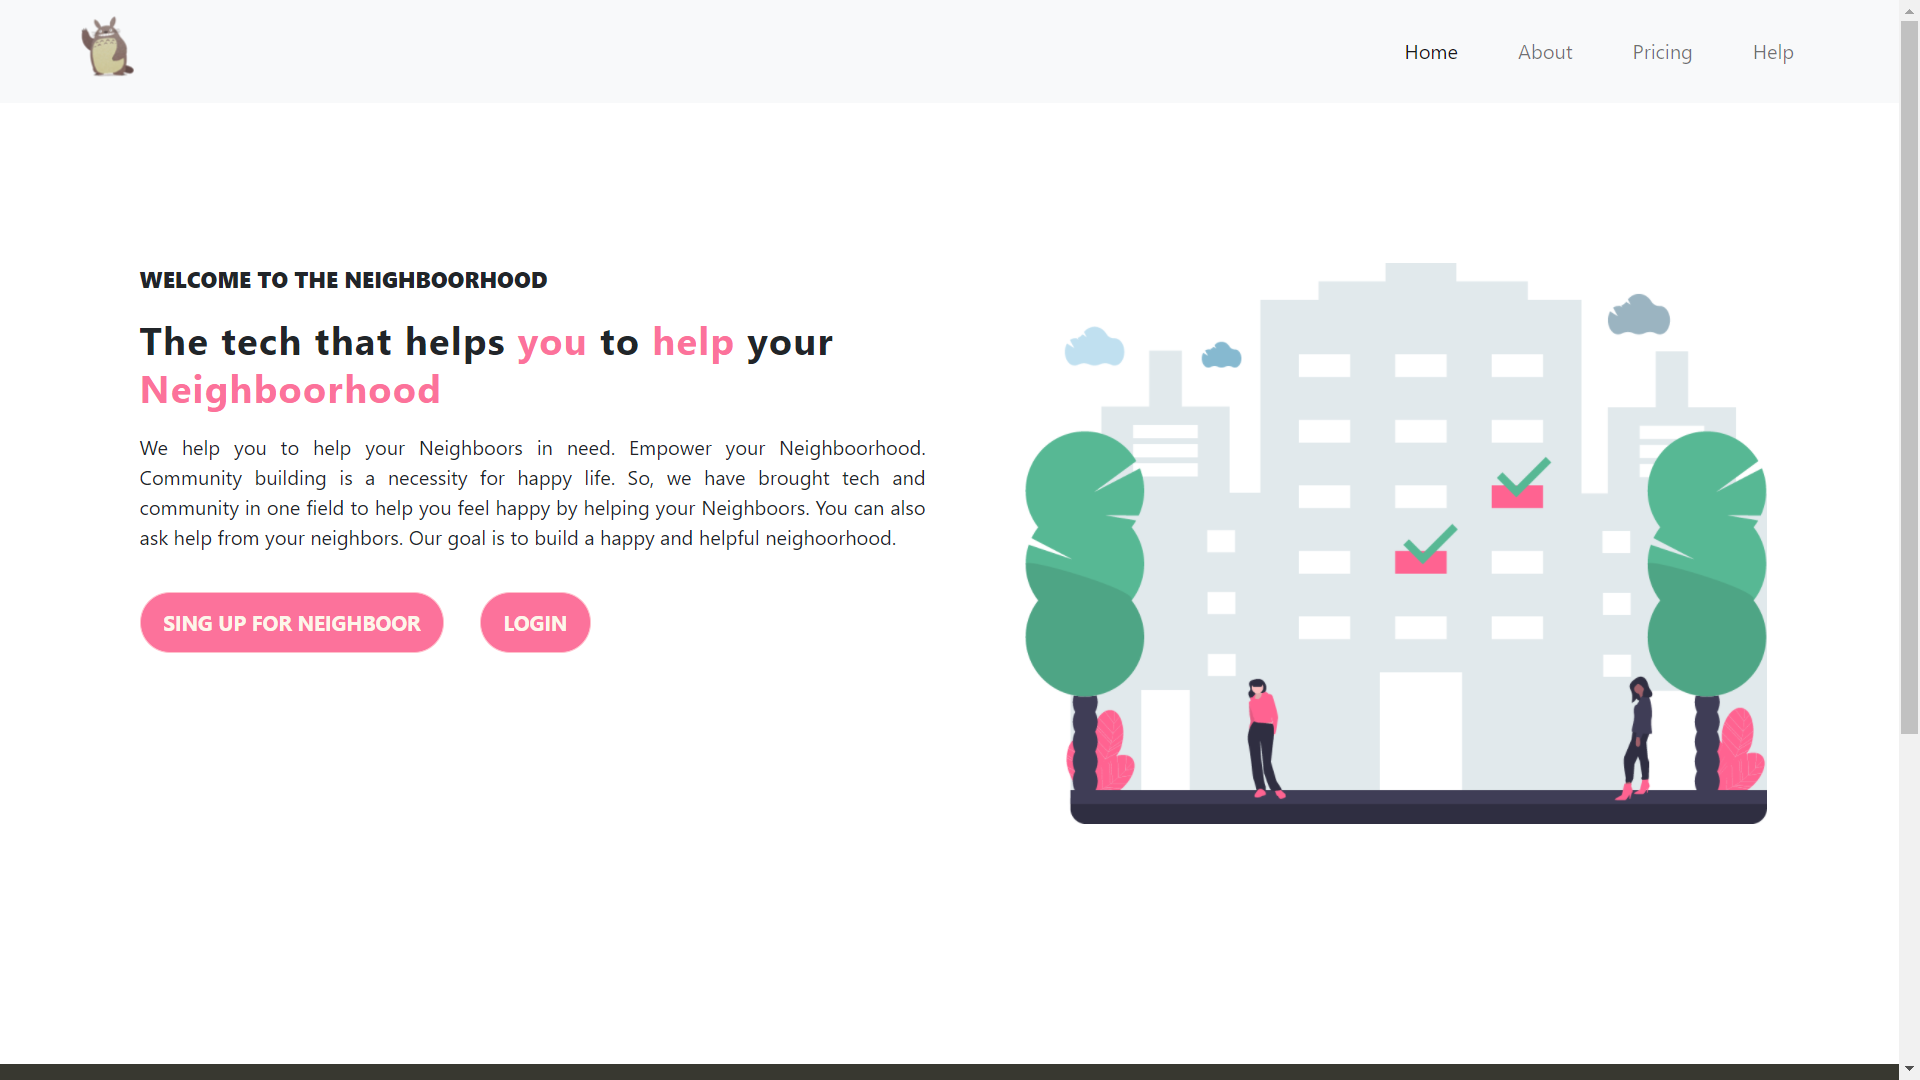Click the left green tree illustration

tap(1085, 565)
